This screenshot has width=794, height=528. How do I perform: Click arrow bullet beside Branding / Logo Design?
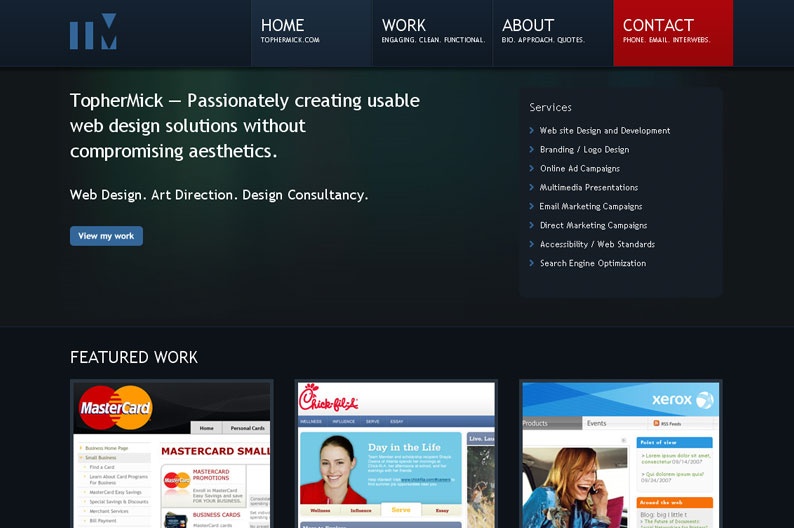pos(531,149)
